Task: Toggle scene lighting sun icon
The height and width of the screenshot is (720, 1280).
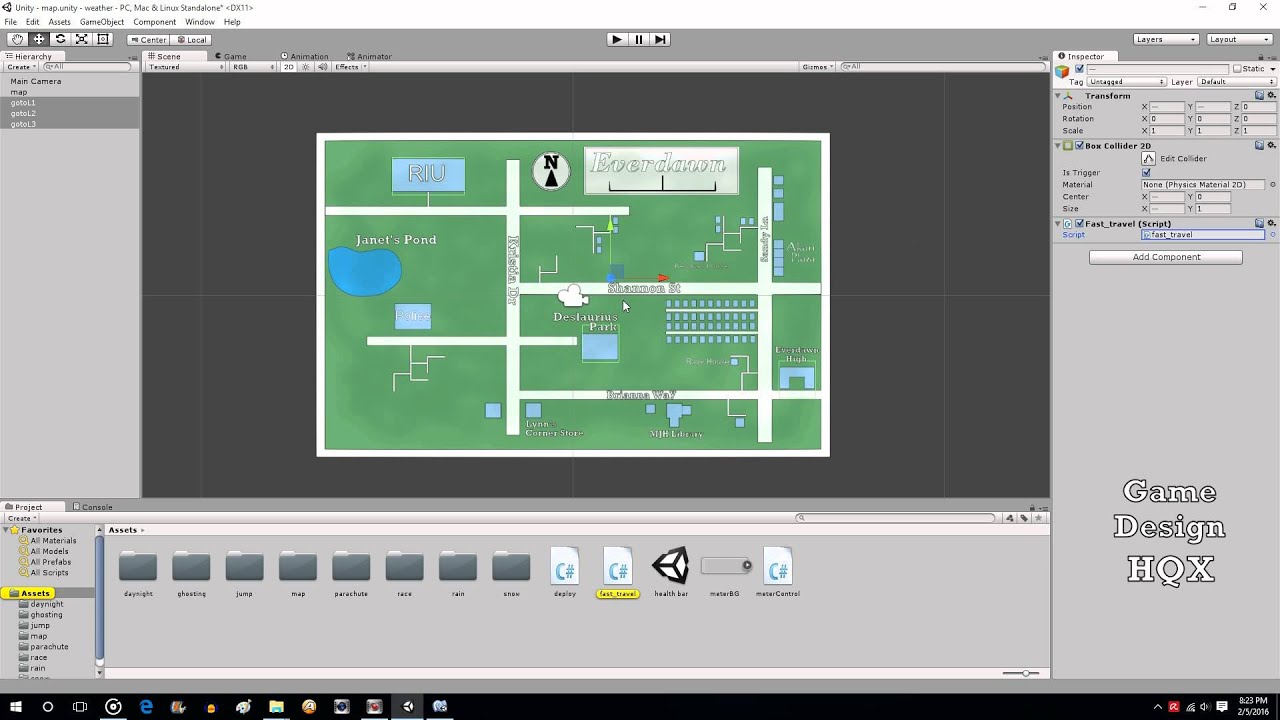Action: coord(306,67)
